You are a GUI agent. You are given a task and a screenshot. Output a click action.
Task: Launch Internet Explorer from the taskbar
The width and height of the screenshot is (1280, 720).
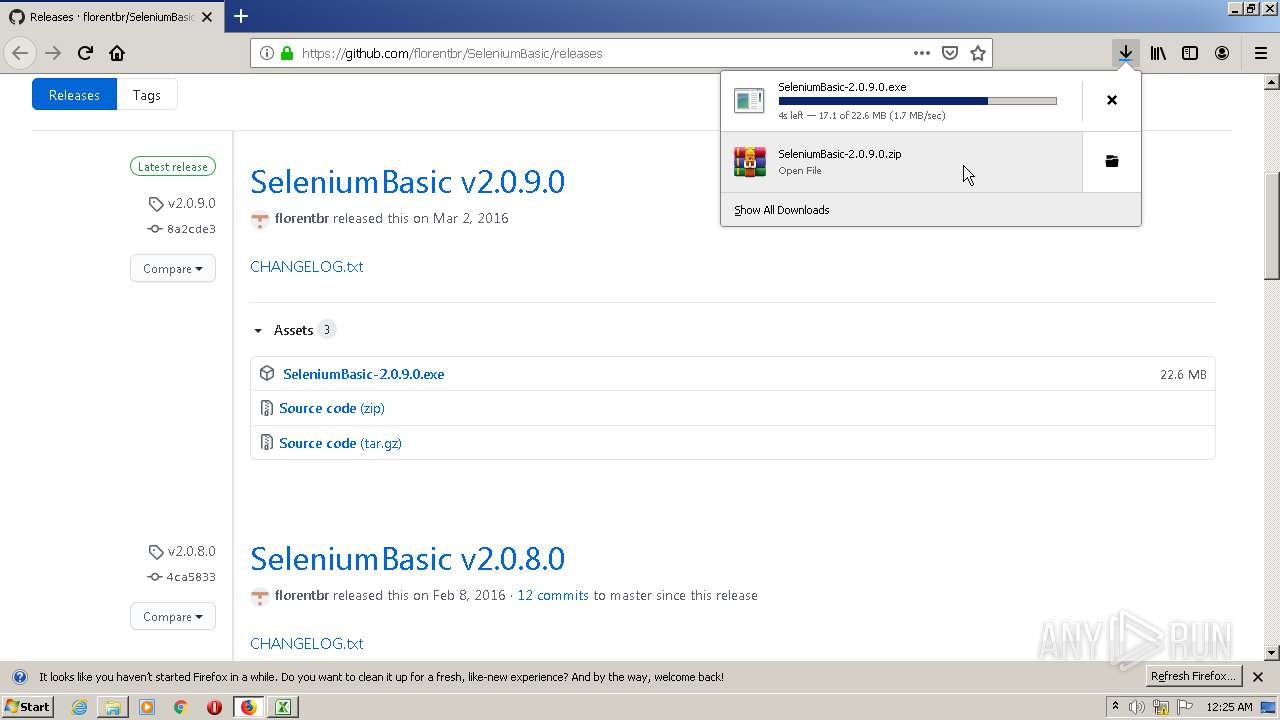(x=79, y=707)
